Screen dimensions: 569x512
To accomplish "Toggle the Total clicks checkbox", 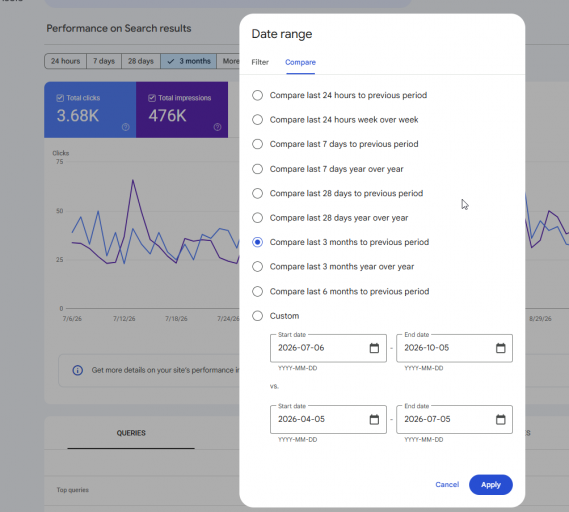I will coord(60,98).
